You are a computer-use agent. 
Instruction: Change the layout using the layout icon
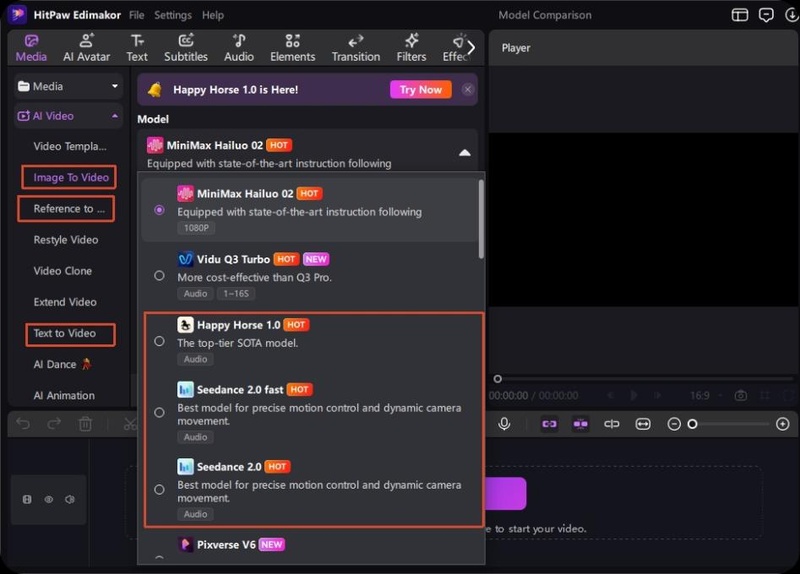click(x=739, y=15)
